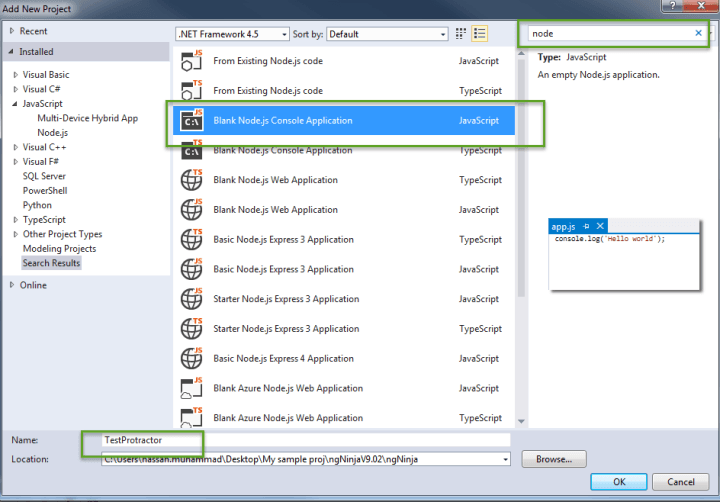720x502 pixels.
Task: Click the Browse... button
Action: [554, 459]
